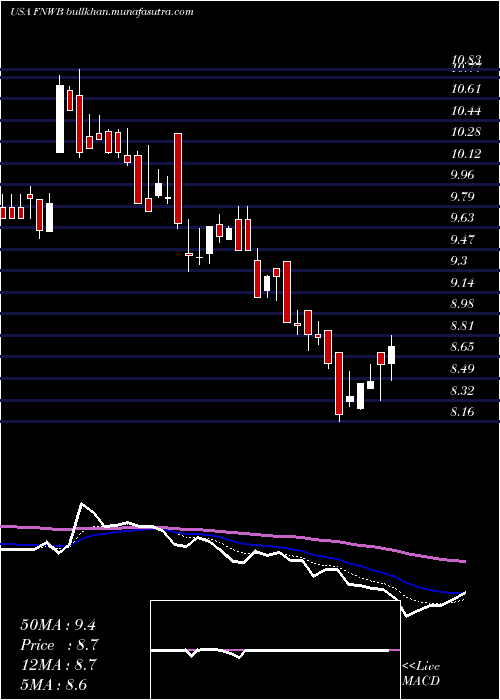The width and height of the screenshot is (500, 700).
Task: Click the 8.32 price axis label
Action: [x=462, y=391]
